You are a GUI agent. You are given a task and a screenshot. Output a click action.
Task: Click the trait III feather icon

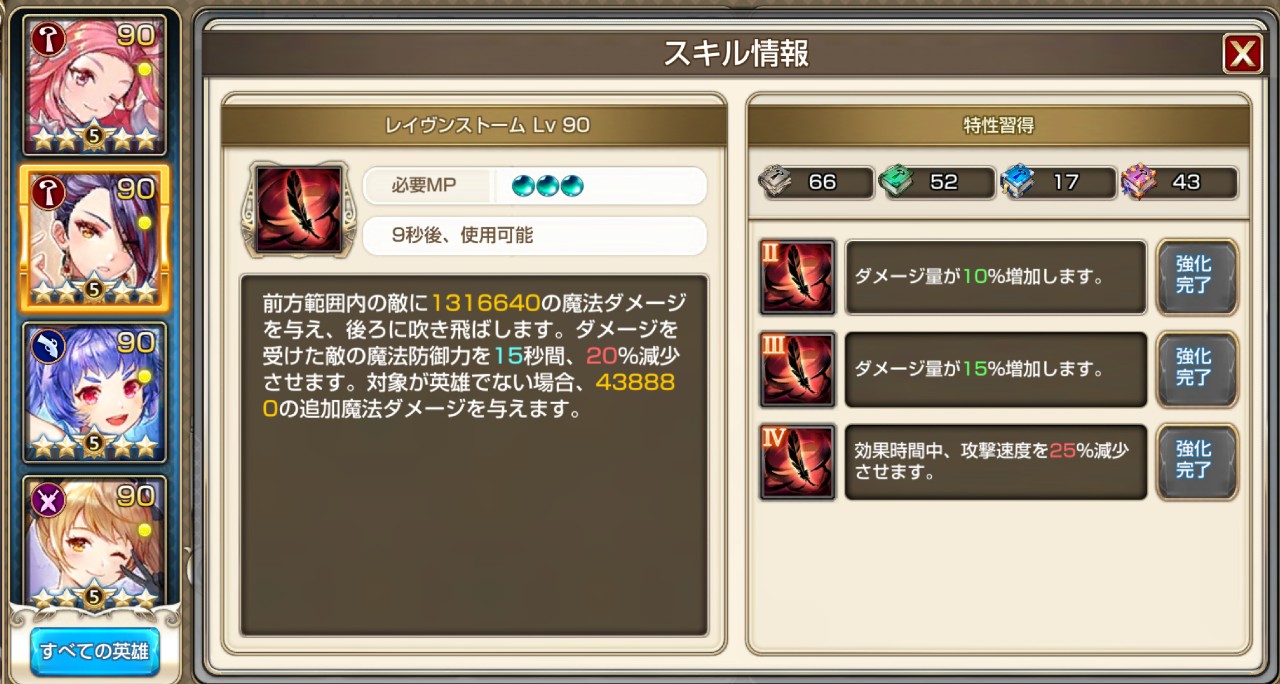point(797,370)
